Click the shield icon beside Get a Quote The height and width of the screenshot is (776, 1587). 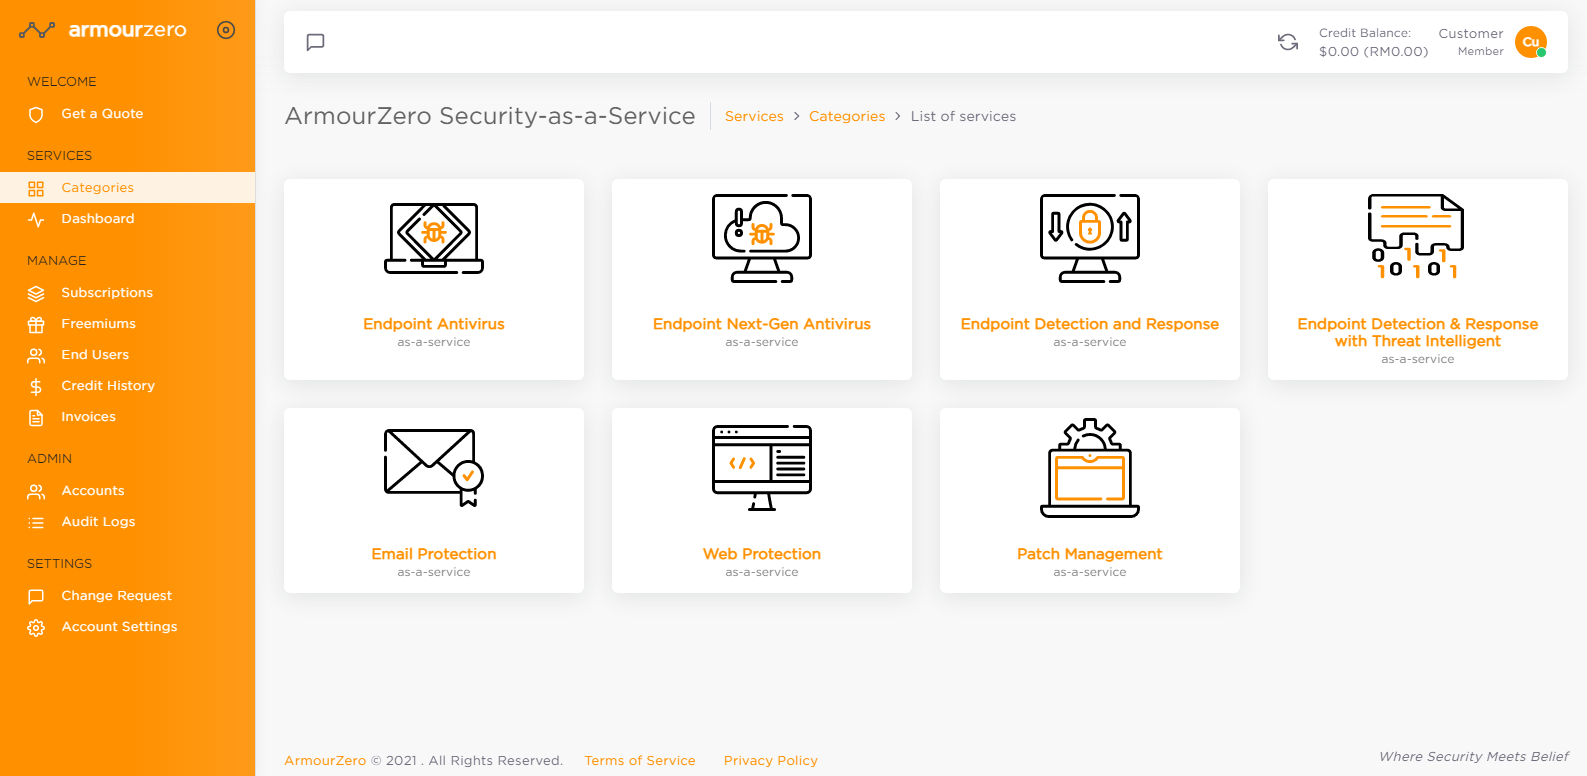tap(36, 115)
